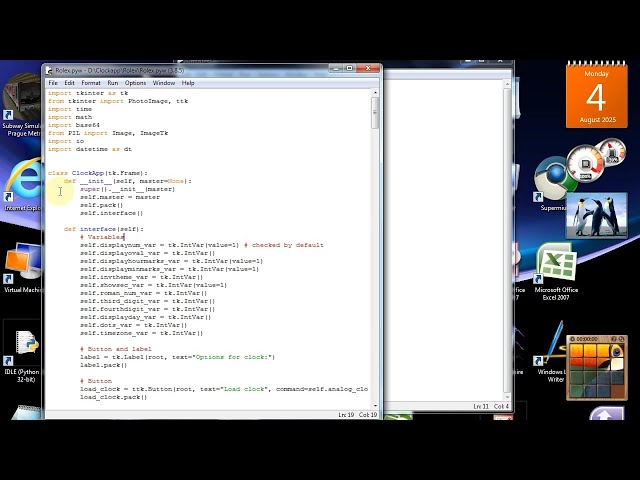640x480 pixels.
Task: Click the Rolex.pyw window title icon
Action: coord(49,71)
